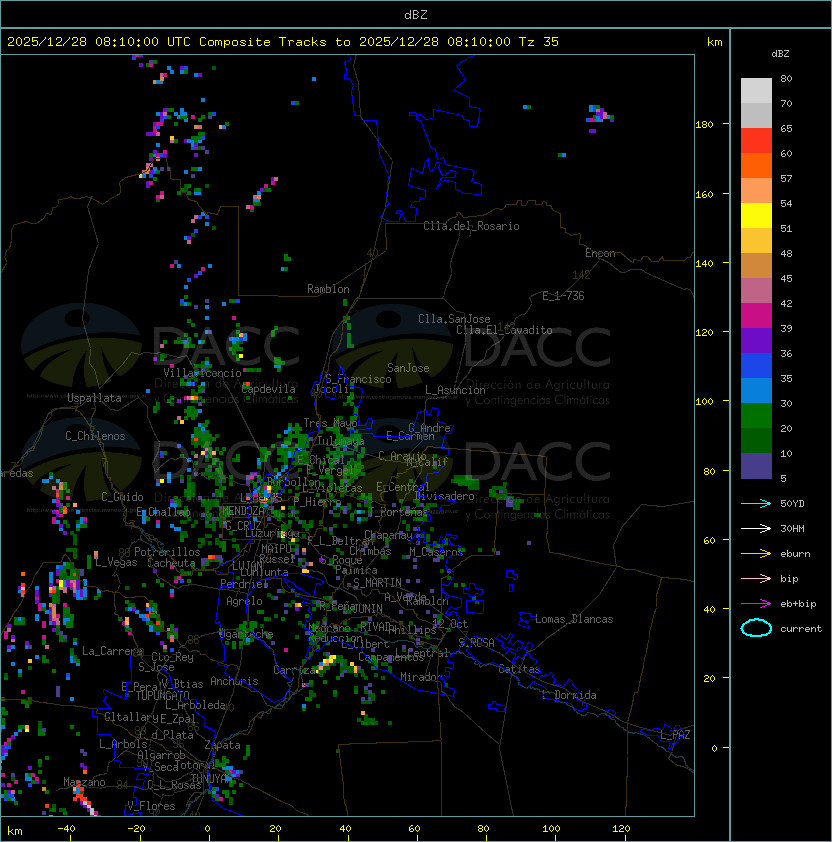Click the 'Lomas_Blancas' map label
This screenshot has width=832, height=842.
(574, 619)
